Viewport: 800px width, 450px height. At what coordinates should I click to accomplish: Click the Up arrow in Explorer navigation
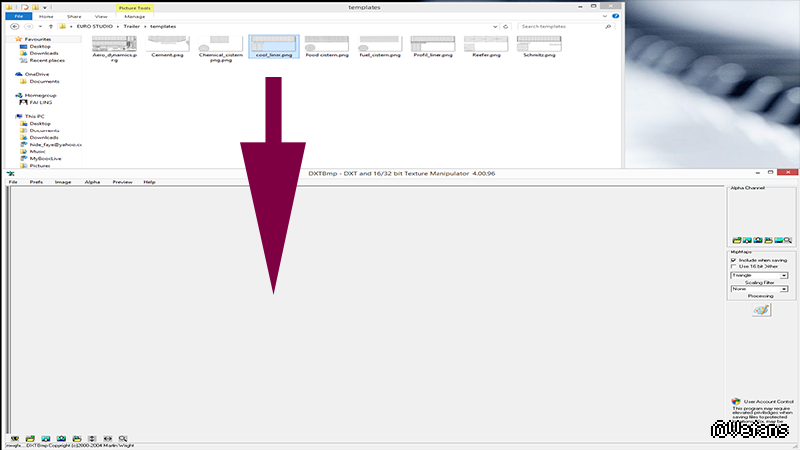point(51,27)
